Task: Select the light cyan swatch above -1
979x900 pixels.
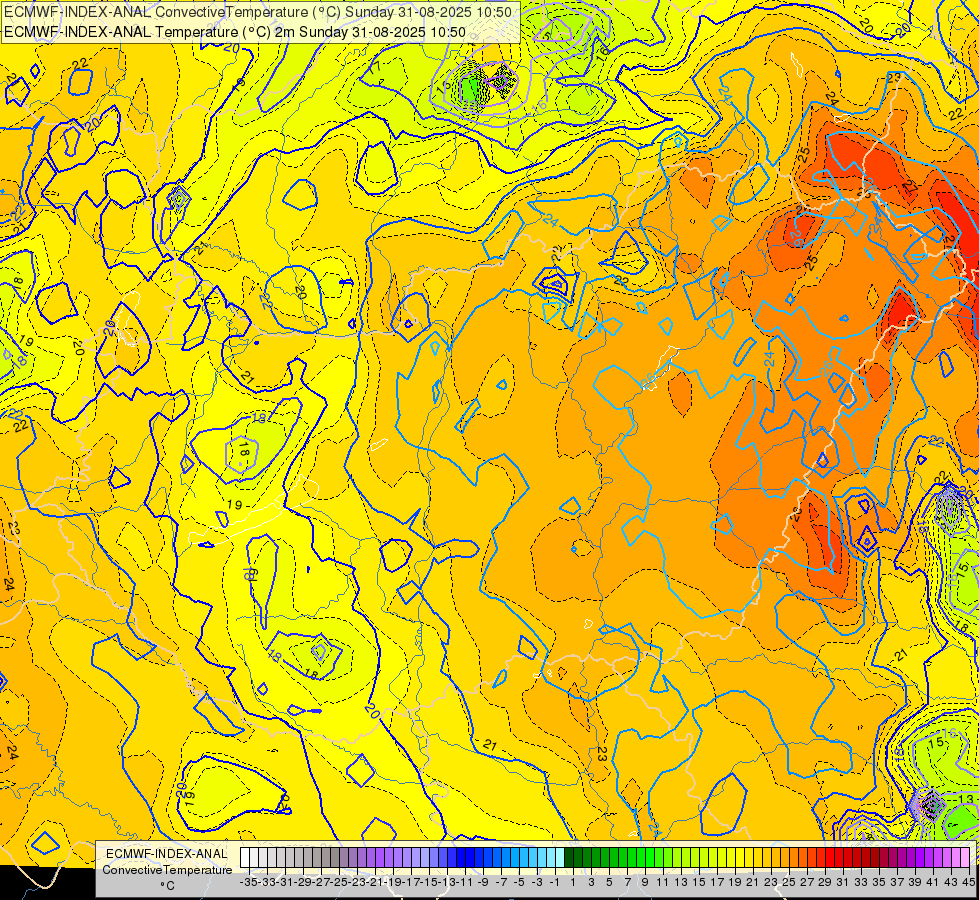Action: tap(560, 858)
